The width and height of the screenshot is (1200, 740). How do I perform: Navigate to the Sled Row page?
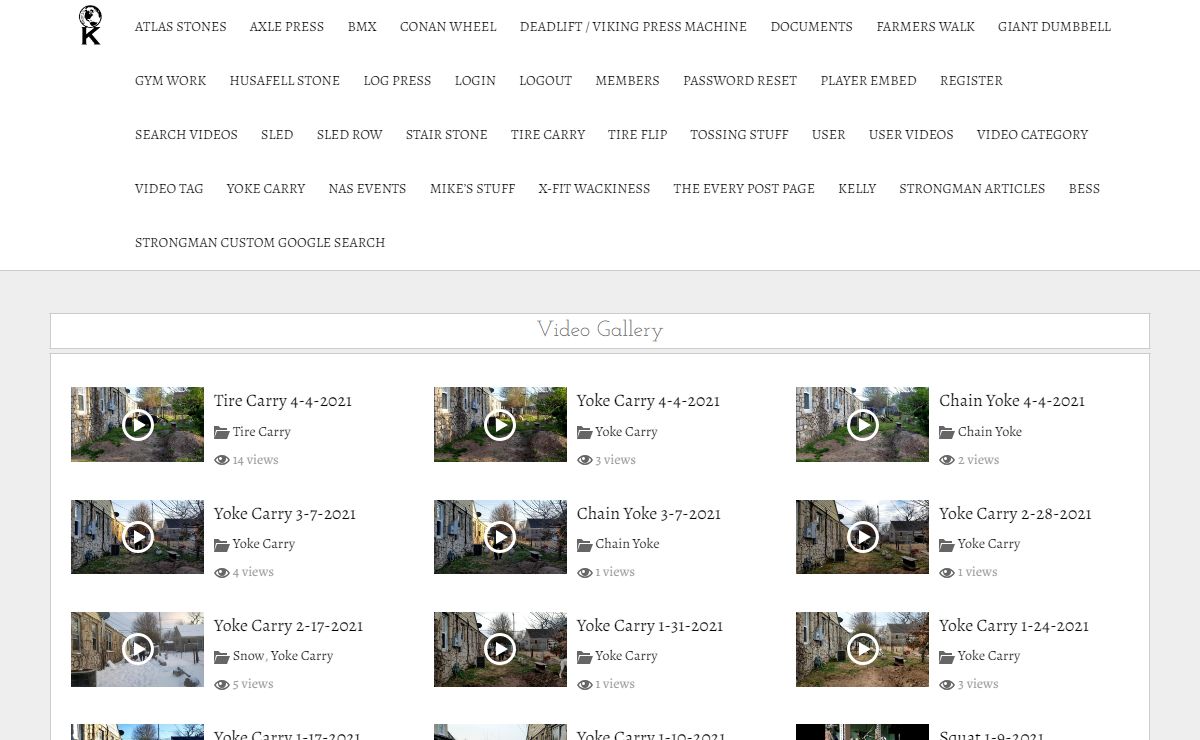[350, 135]
